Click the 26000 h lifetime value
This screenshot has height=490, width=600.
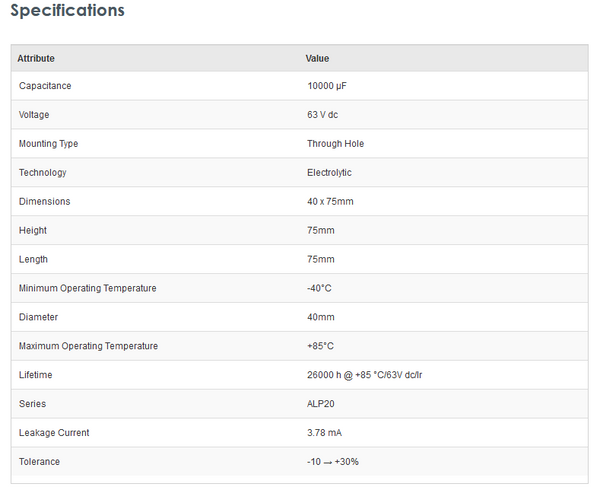click(x=370, y=376)
